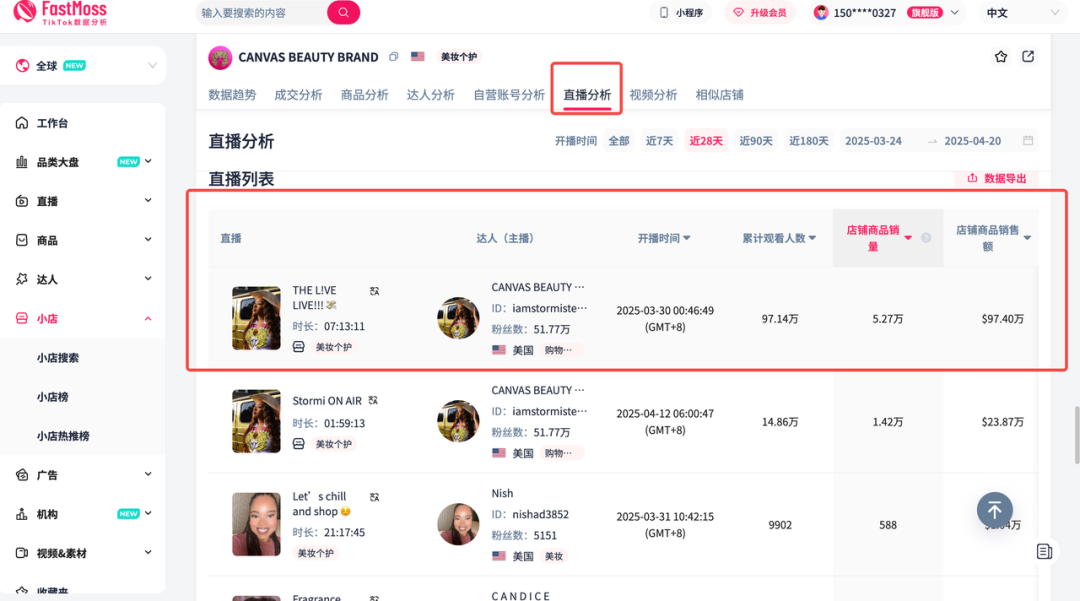Click the 数据导出 export icon
The image size is (1080, 601).
[x=971, y=178]
